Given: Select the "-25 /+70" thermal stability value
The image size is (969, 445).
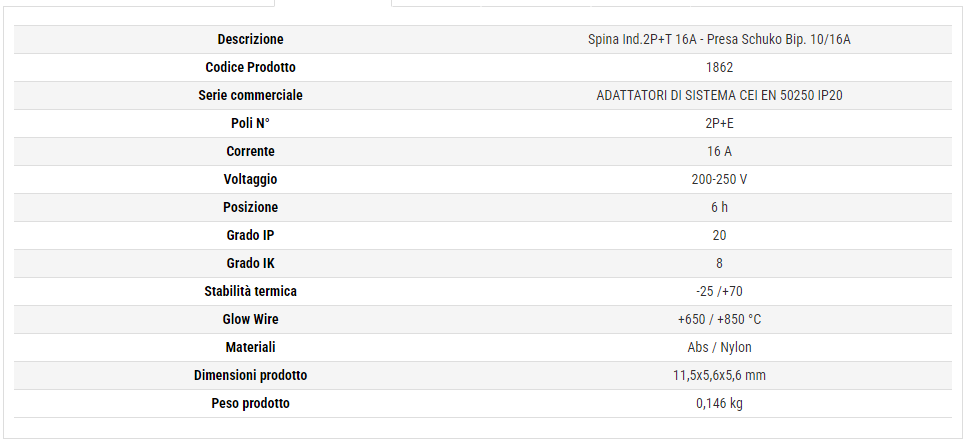Looking at the screenshot, I should [719, 291].
